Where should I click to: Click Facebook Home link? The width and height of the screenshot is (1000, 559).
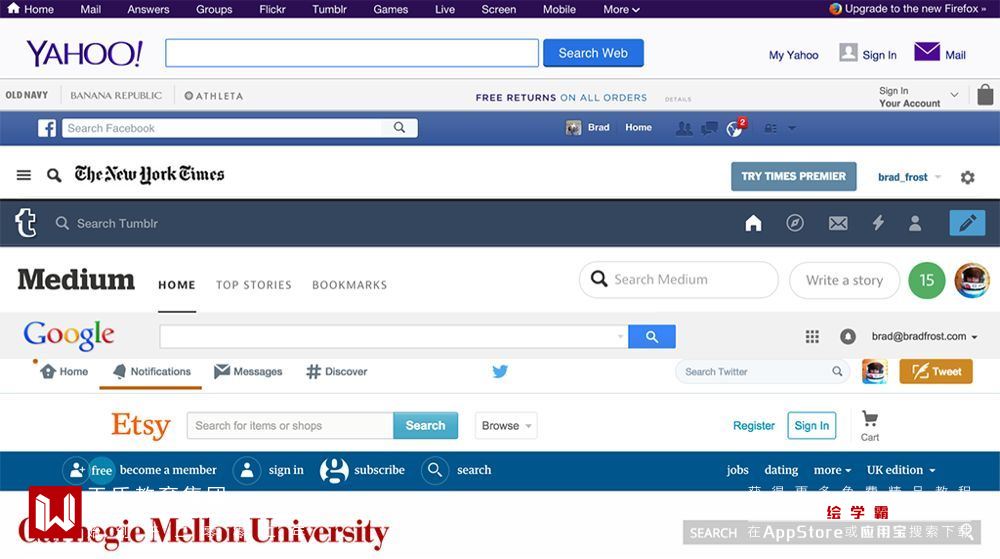pos(638,127)
